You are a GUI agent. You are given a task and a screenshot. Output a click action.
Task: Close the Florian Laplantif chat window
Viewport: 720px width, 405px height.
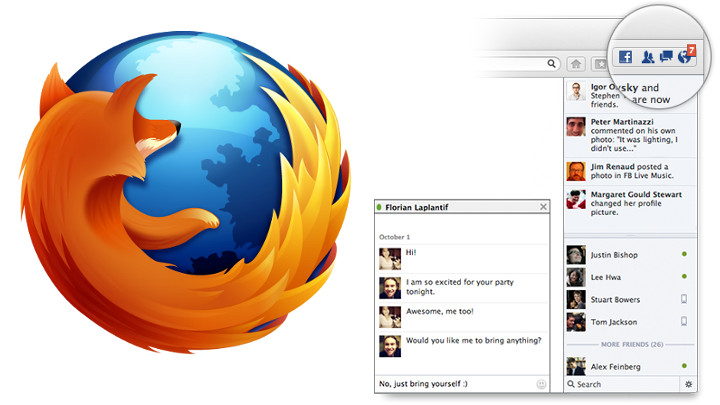click(543, 207)
